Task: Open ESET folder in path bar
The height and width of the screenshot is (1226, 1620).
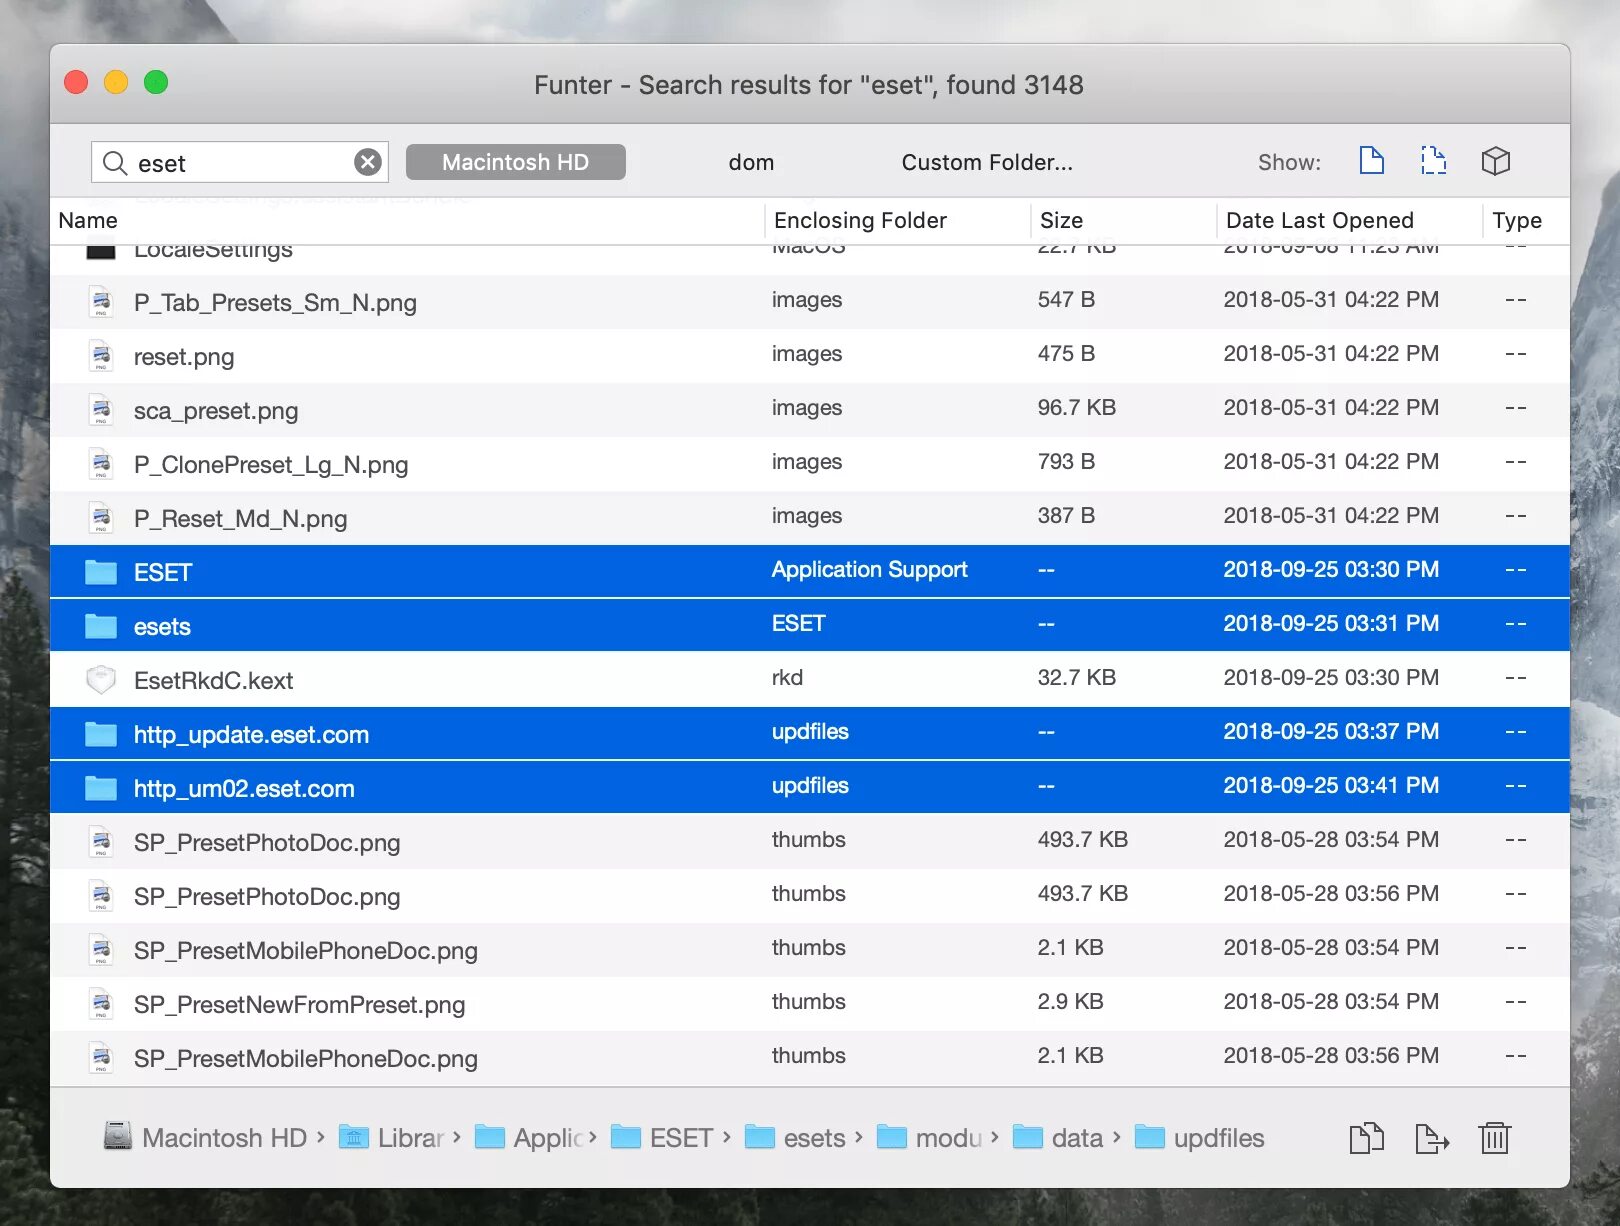Action: [x=662, y=1137]
